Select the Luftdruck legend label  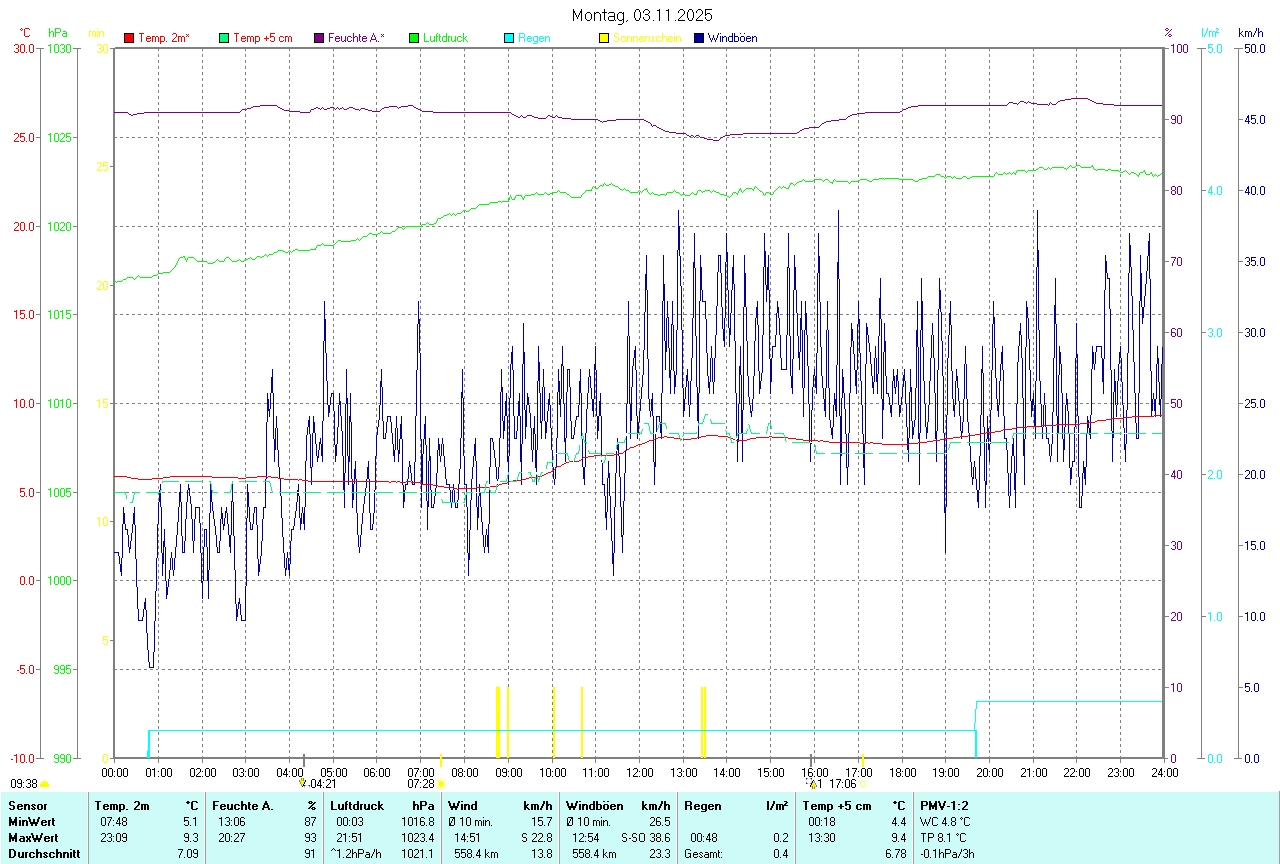point(444,38)
